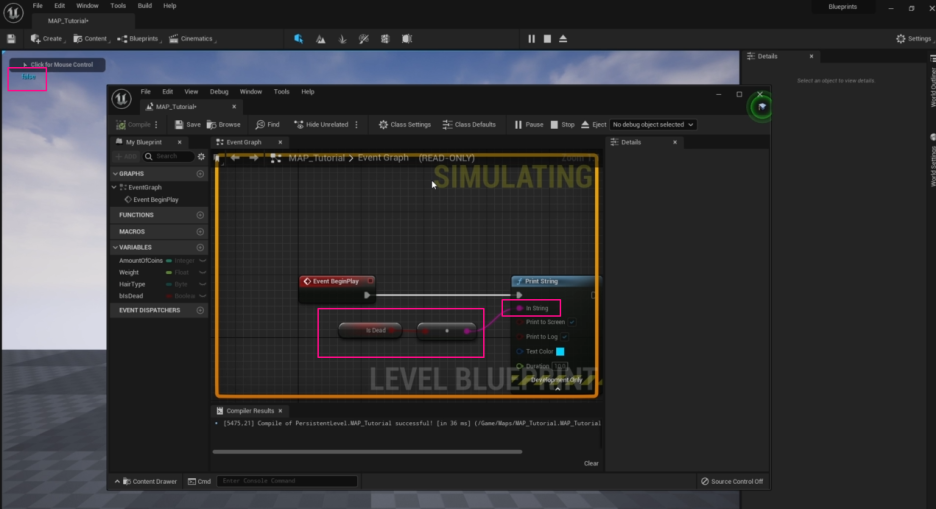This screenshot has width=936, height=509.
Task: Select the fracture mode icon in the main toolbar
Action: point(385,39)
